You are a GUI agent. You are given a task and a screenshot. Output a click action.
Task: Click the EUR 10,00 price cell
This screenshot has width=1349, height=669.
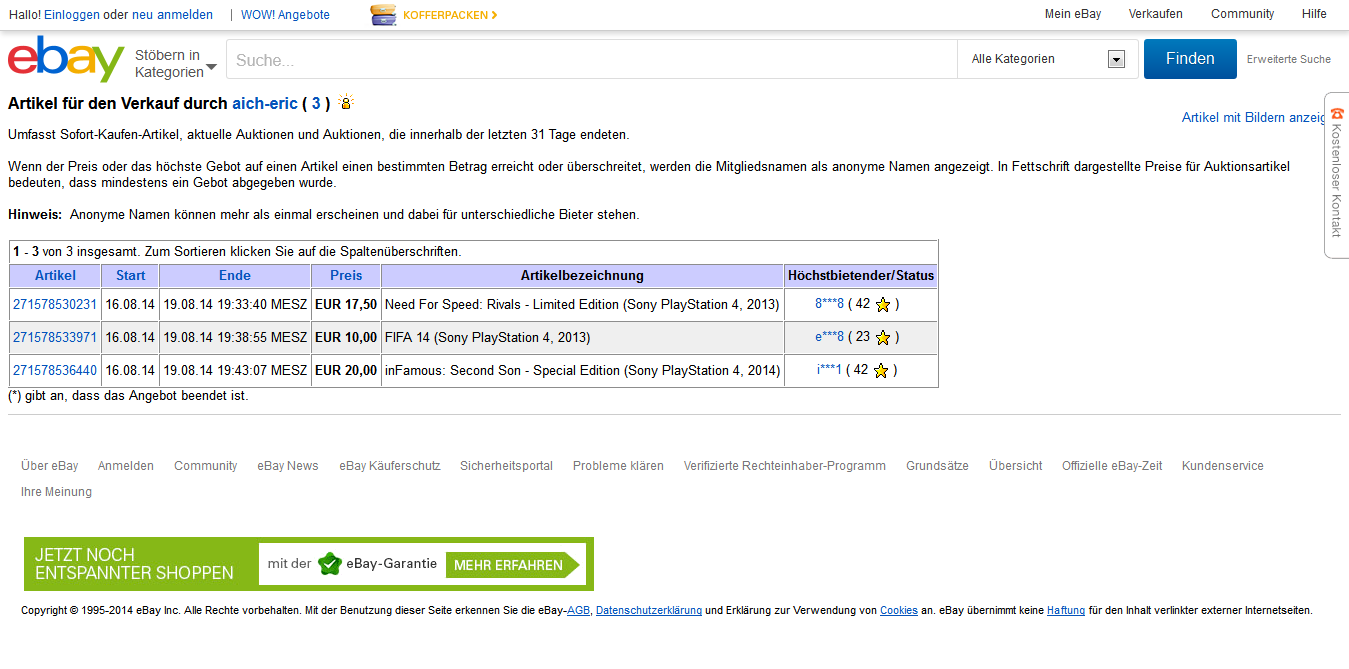346,338
